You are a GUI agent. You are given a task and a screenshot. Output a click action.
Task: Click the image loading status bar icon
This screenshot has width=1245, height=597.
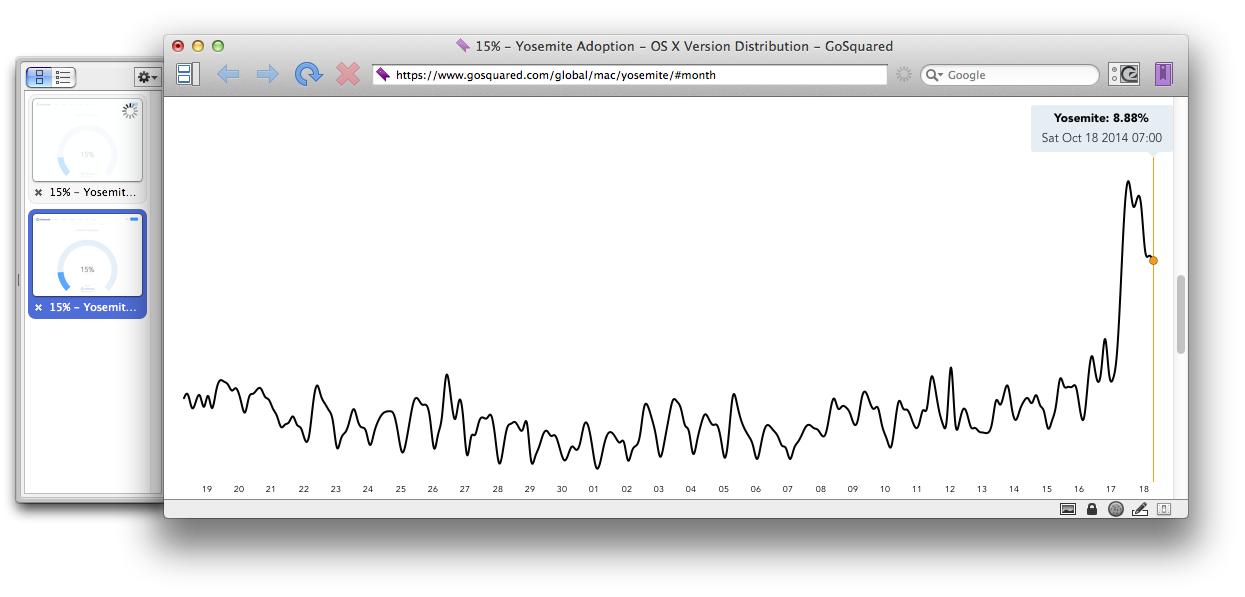(1068, 509)
